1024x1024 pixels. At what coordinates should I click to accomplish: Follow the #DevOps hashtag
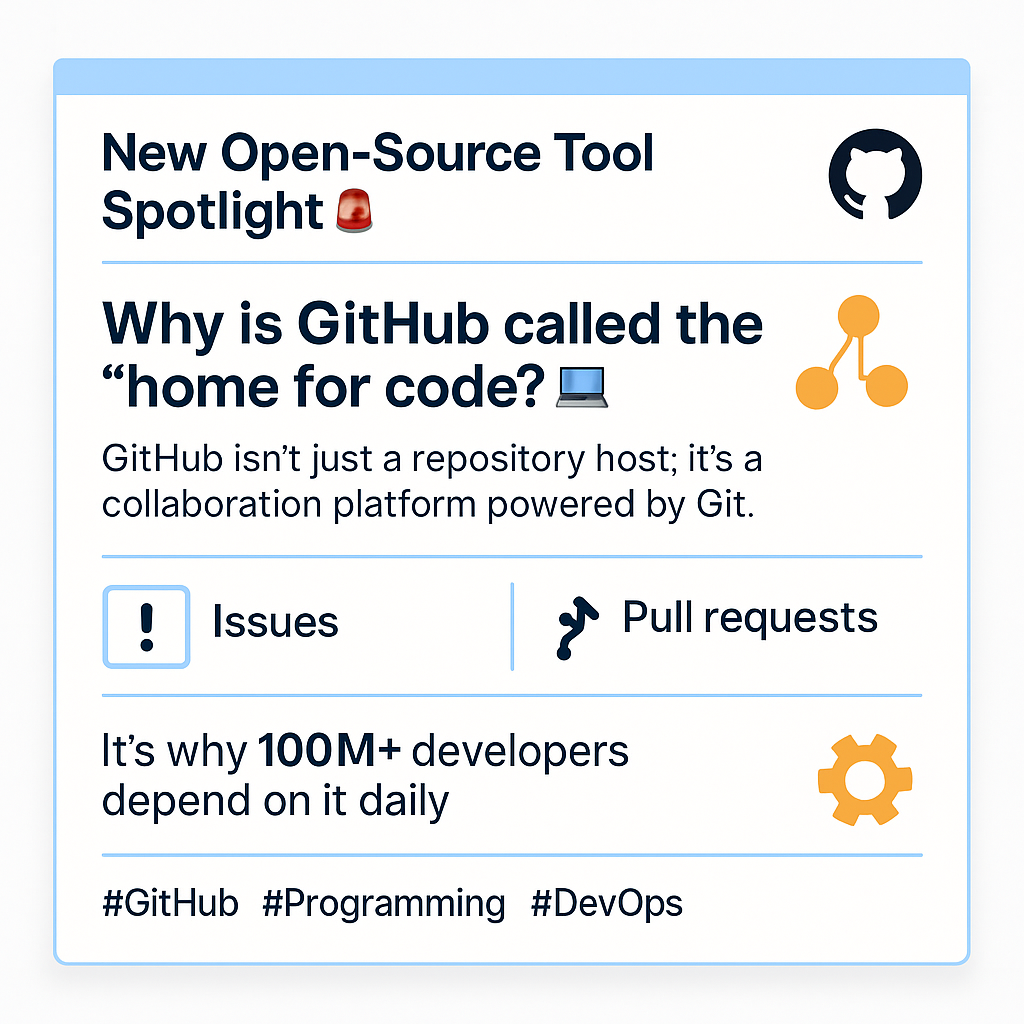(x=606, y=903)
